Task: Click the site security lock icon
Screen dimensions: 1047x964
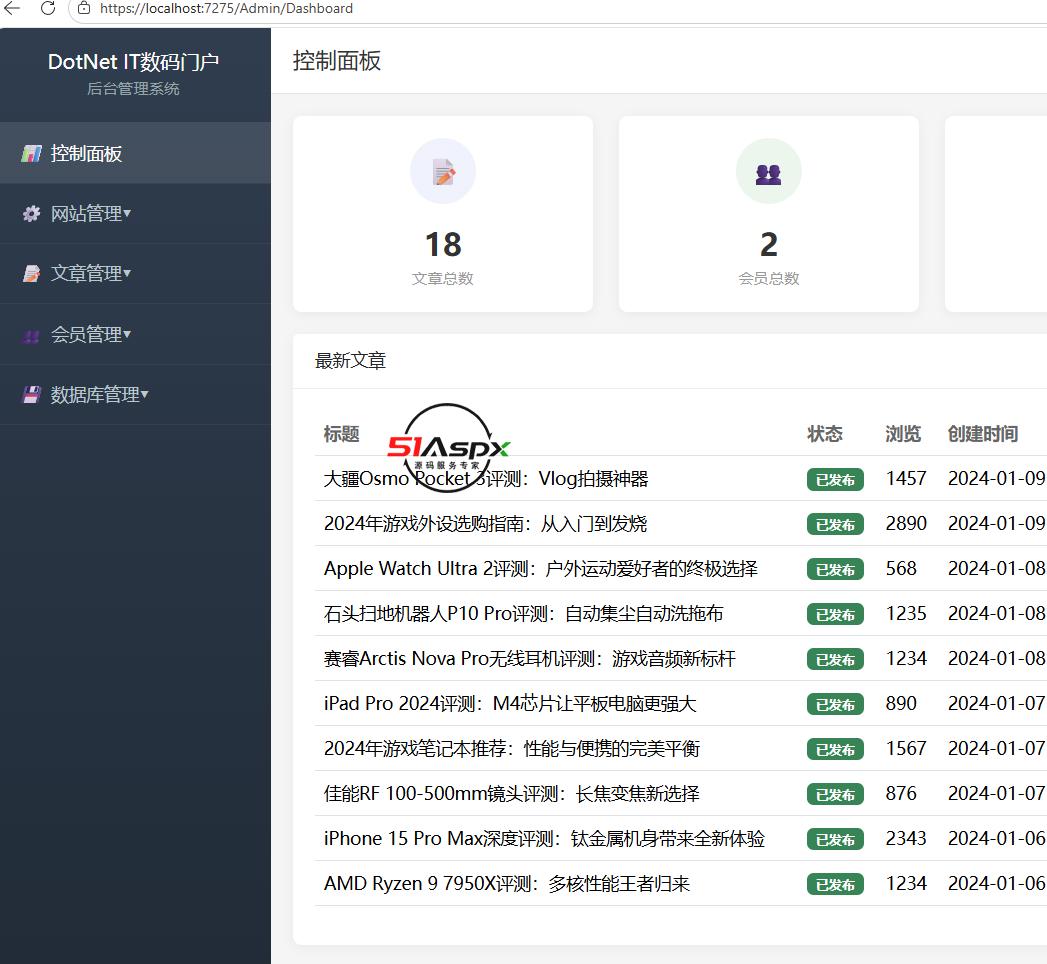Action: click(83, 8)
